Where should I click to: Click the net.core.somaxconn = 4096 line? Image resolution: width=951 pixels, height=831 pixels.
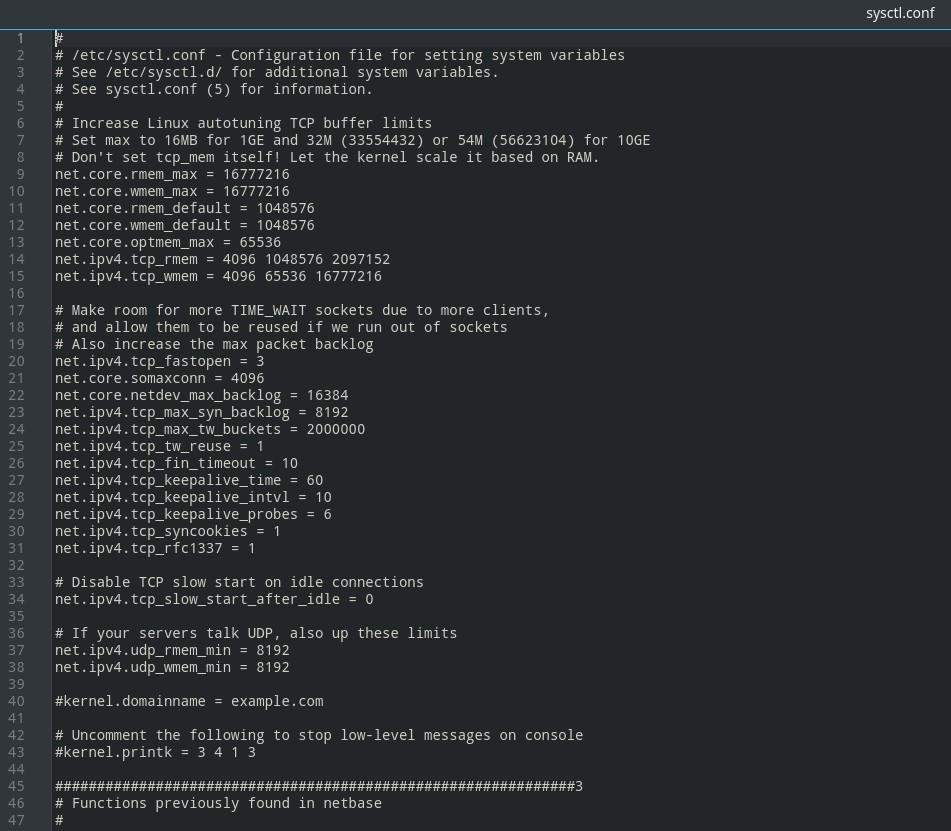(159, 378)
